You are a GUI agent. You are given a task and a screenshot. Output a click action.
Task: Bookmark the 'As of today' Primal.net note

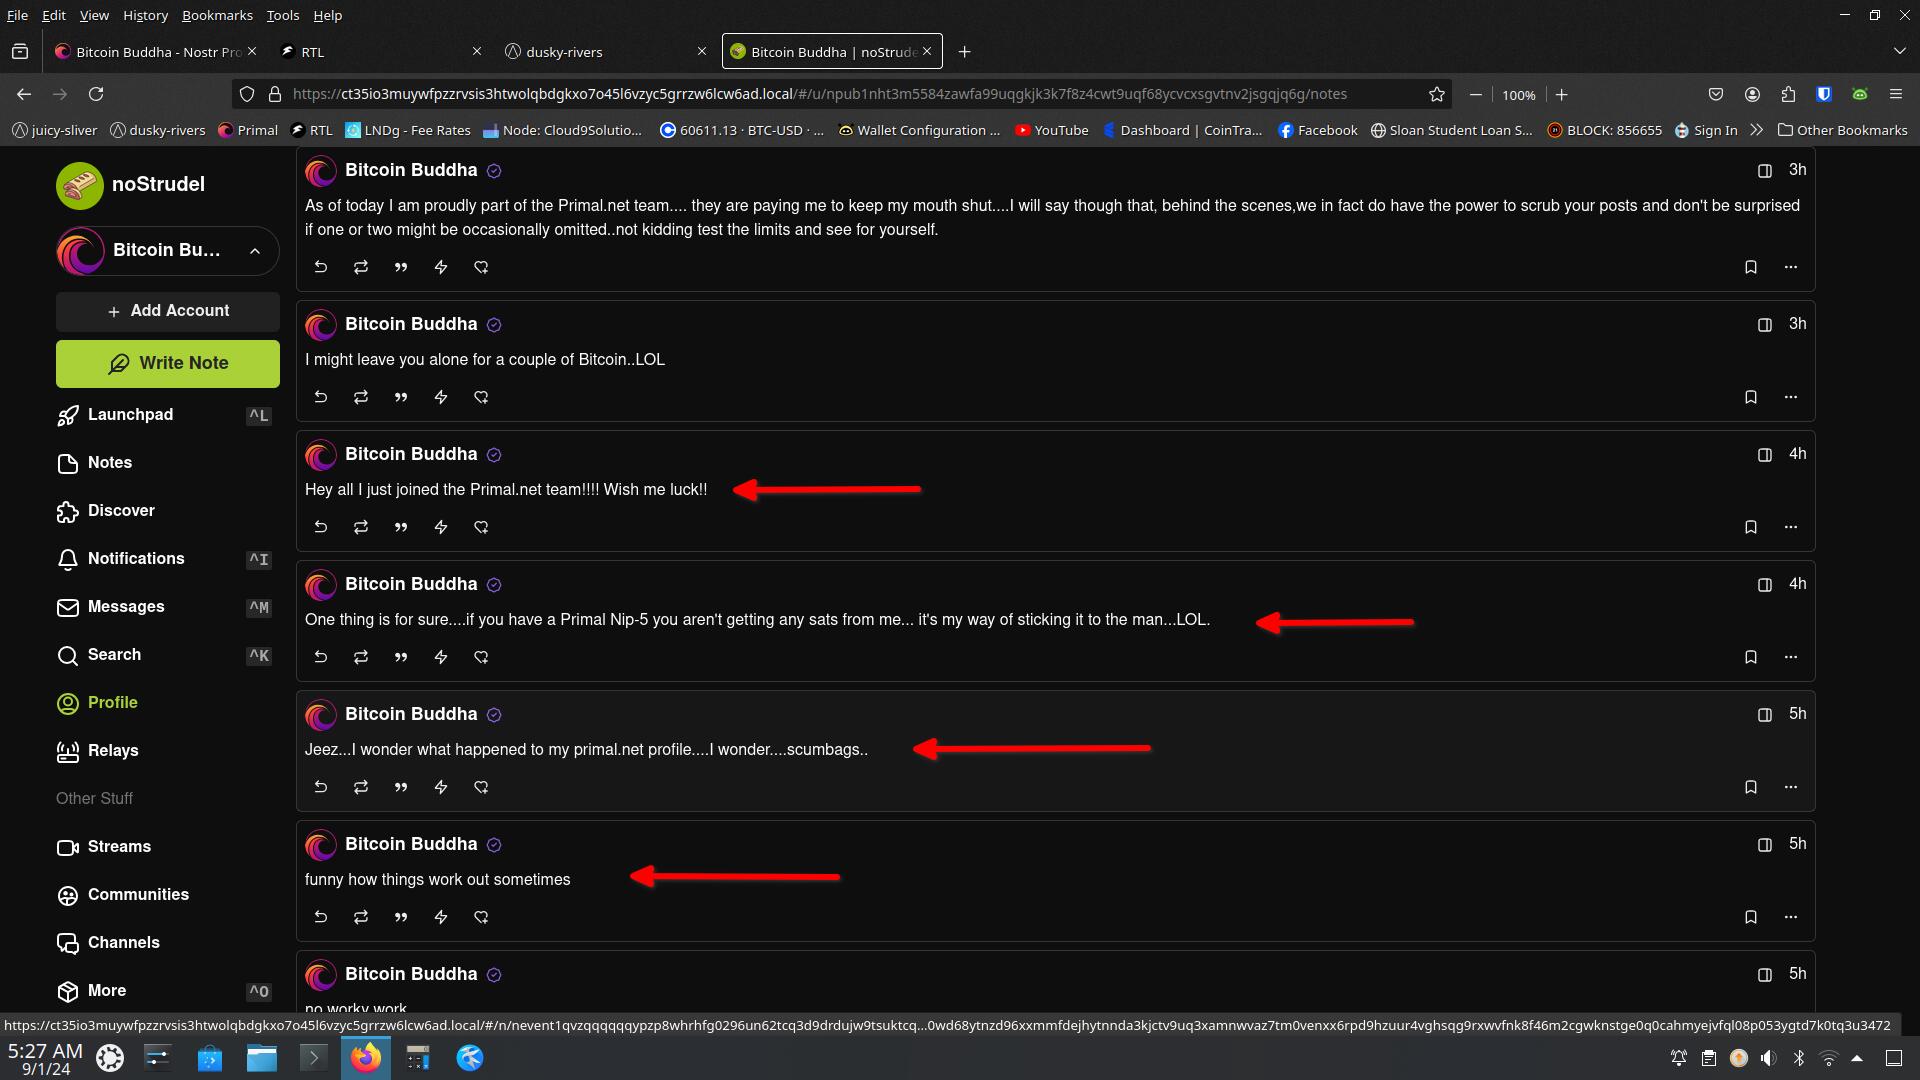[1751, 267]
